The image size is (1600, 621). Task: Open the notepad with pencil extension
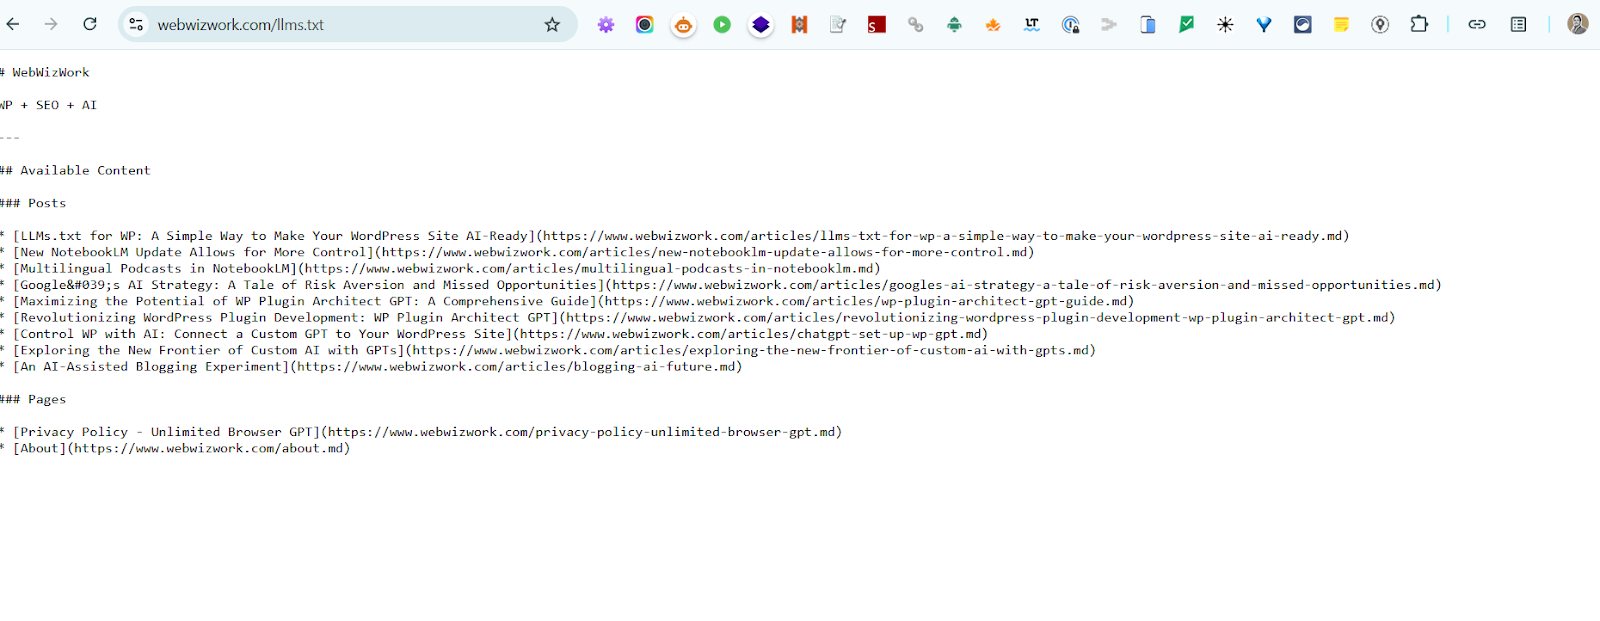tap(838, 25)
